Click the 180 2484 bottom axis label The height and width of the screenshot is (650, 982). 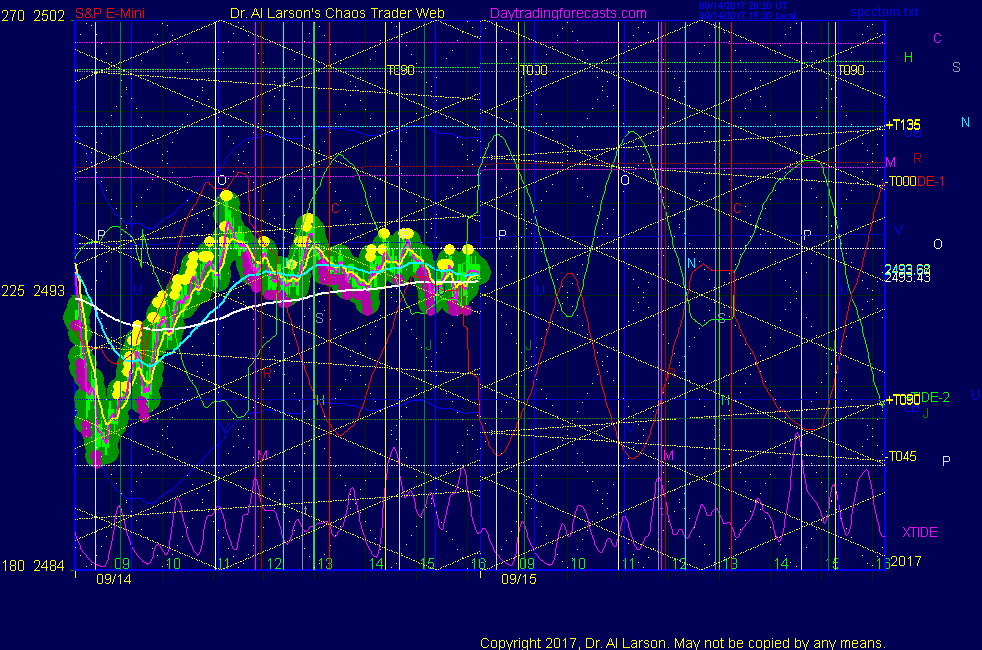33,566
